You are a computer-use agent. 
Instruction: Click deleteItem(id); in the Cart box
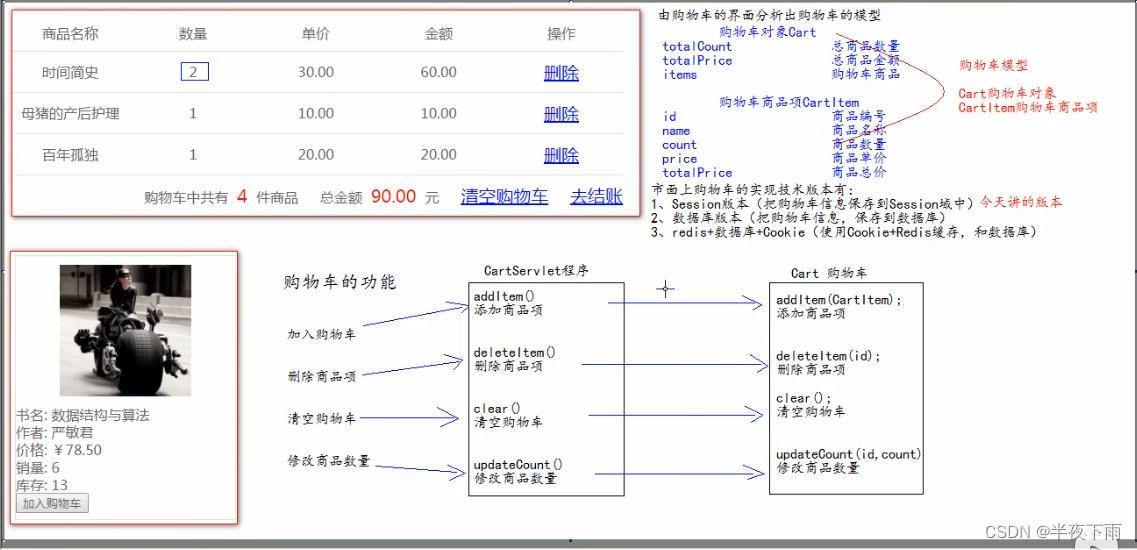[x=829, y=356]
